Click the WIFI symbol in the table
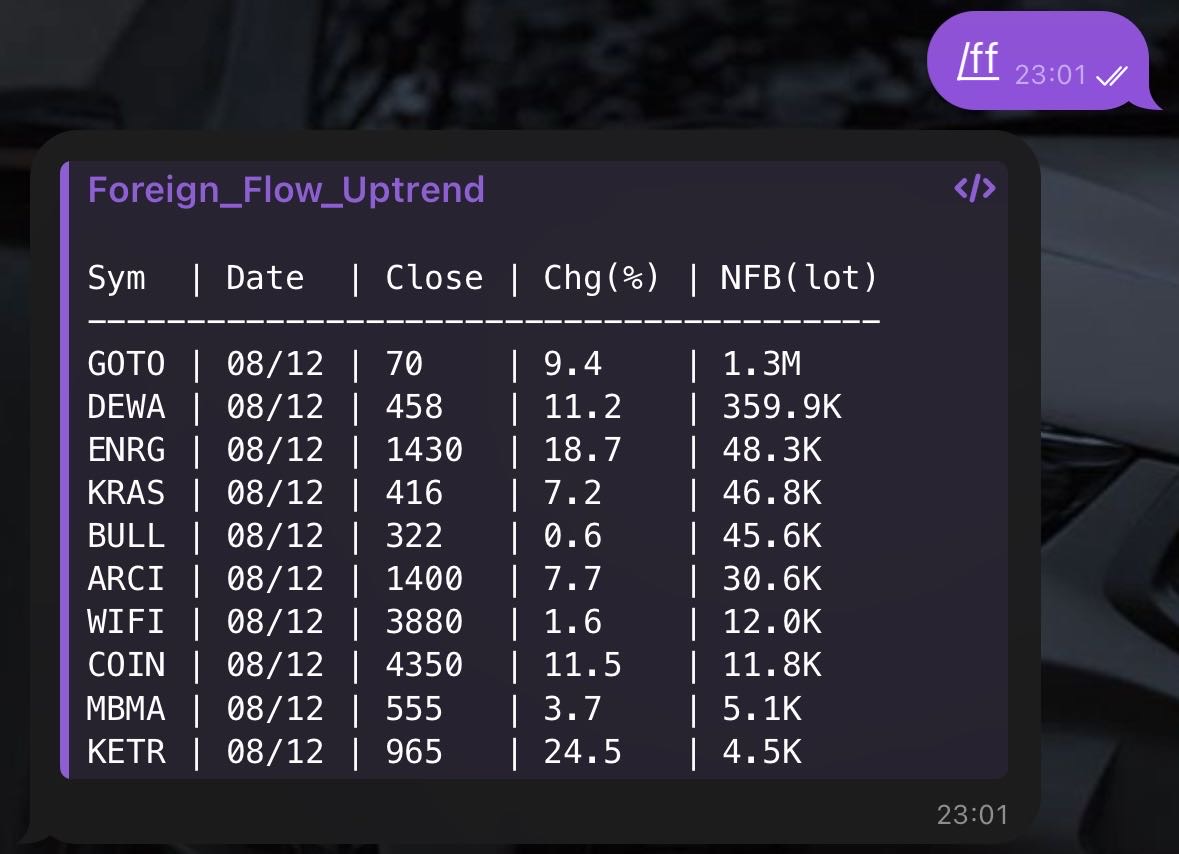Viewport: 1179px width, 854px height. (x=126, y=621)
